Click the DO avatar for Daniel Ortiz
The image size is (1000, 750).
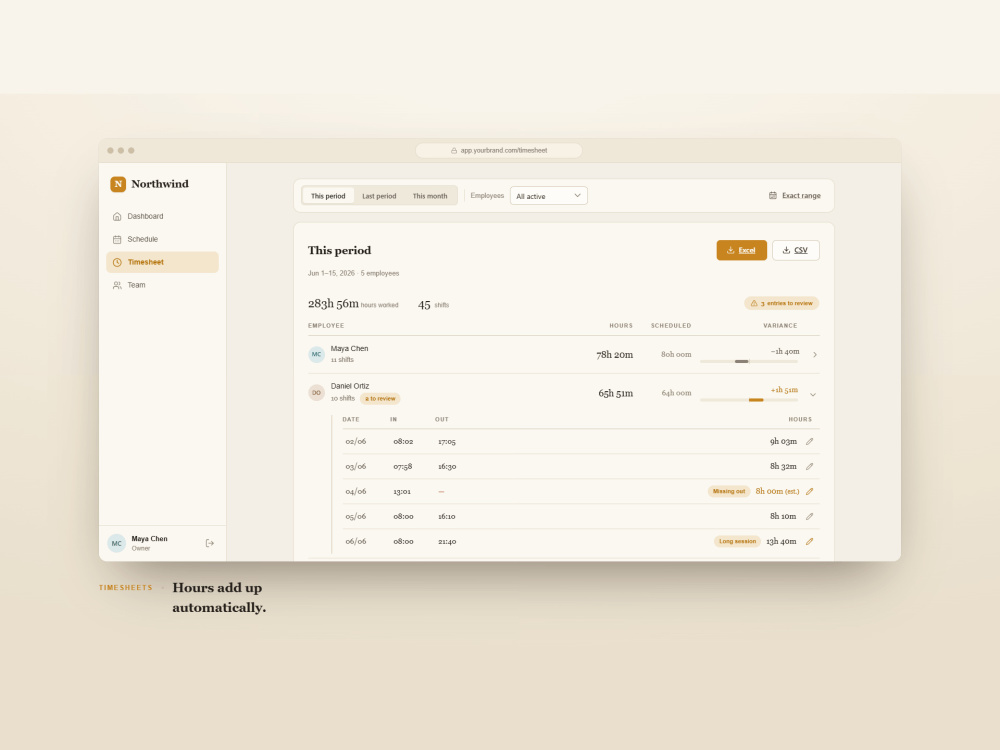316,392
